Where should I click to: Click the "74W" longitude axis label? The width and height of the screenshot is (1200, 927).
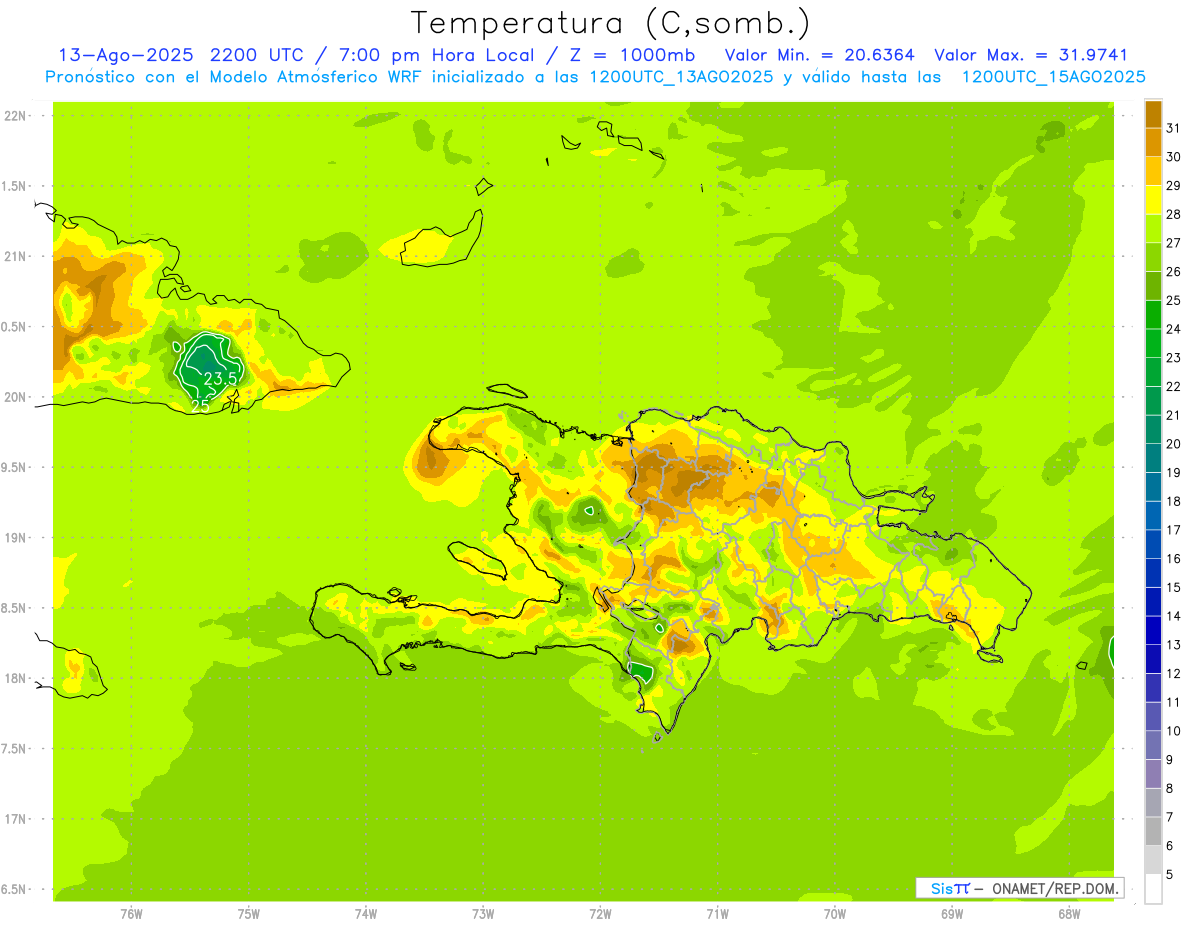tap(365, 914)
